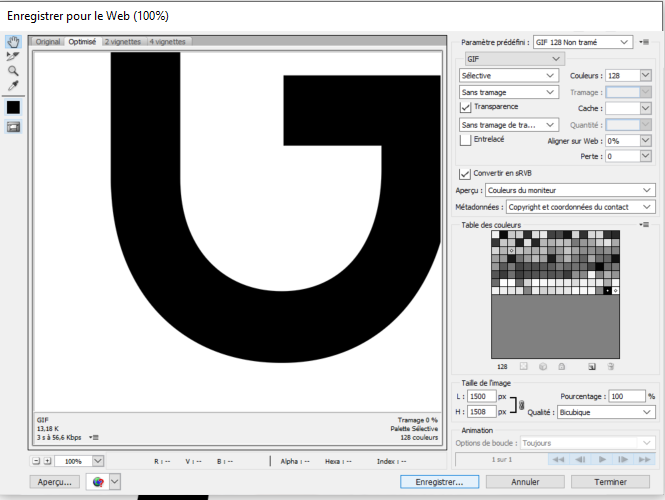This screenshot has width=665, height=500.
Task: Toggle the dimensions constrain link icon
Action: (522, 405)
